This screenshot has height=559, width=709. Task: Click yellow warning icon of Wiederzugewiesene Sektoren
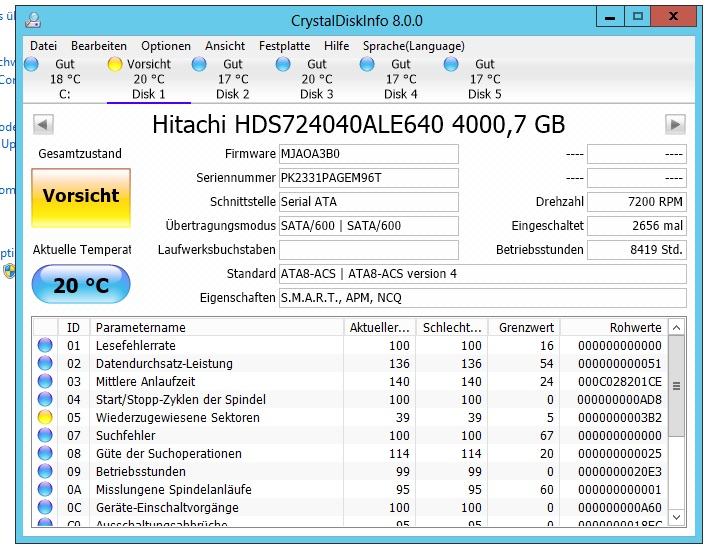tap(45, 417)
